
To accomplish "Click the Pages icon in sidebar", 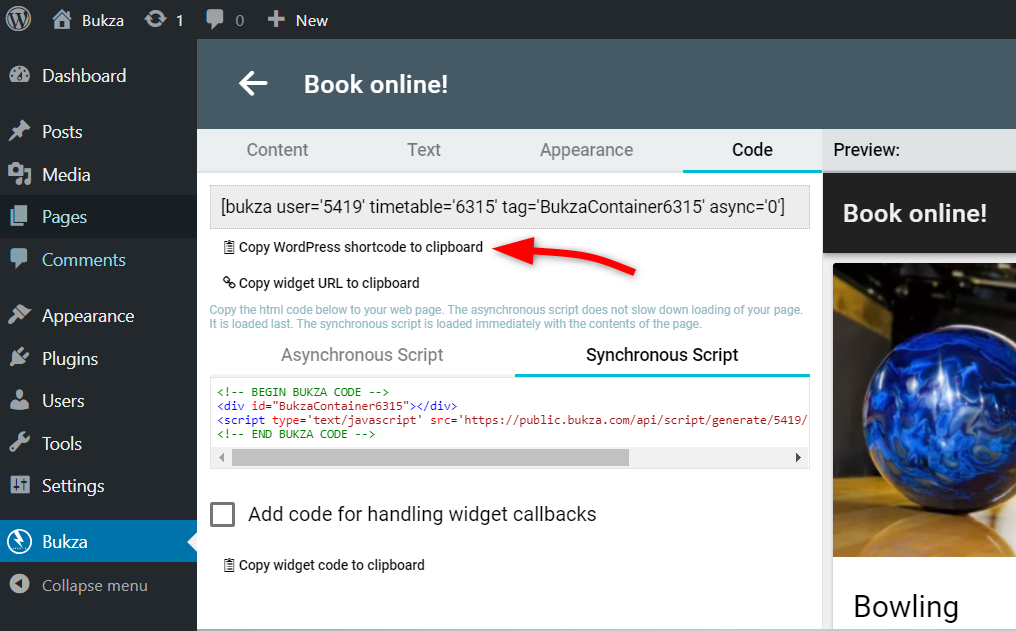I will point(19,216).
